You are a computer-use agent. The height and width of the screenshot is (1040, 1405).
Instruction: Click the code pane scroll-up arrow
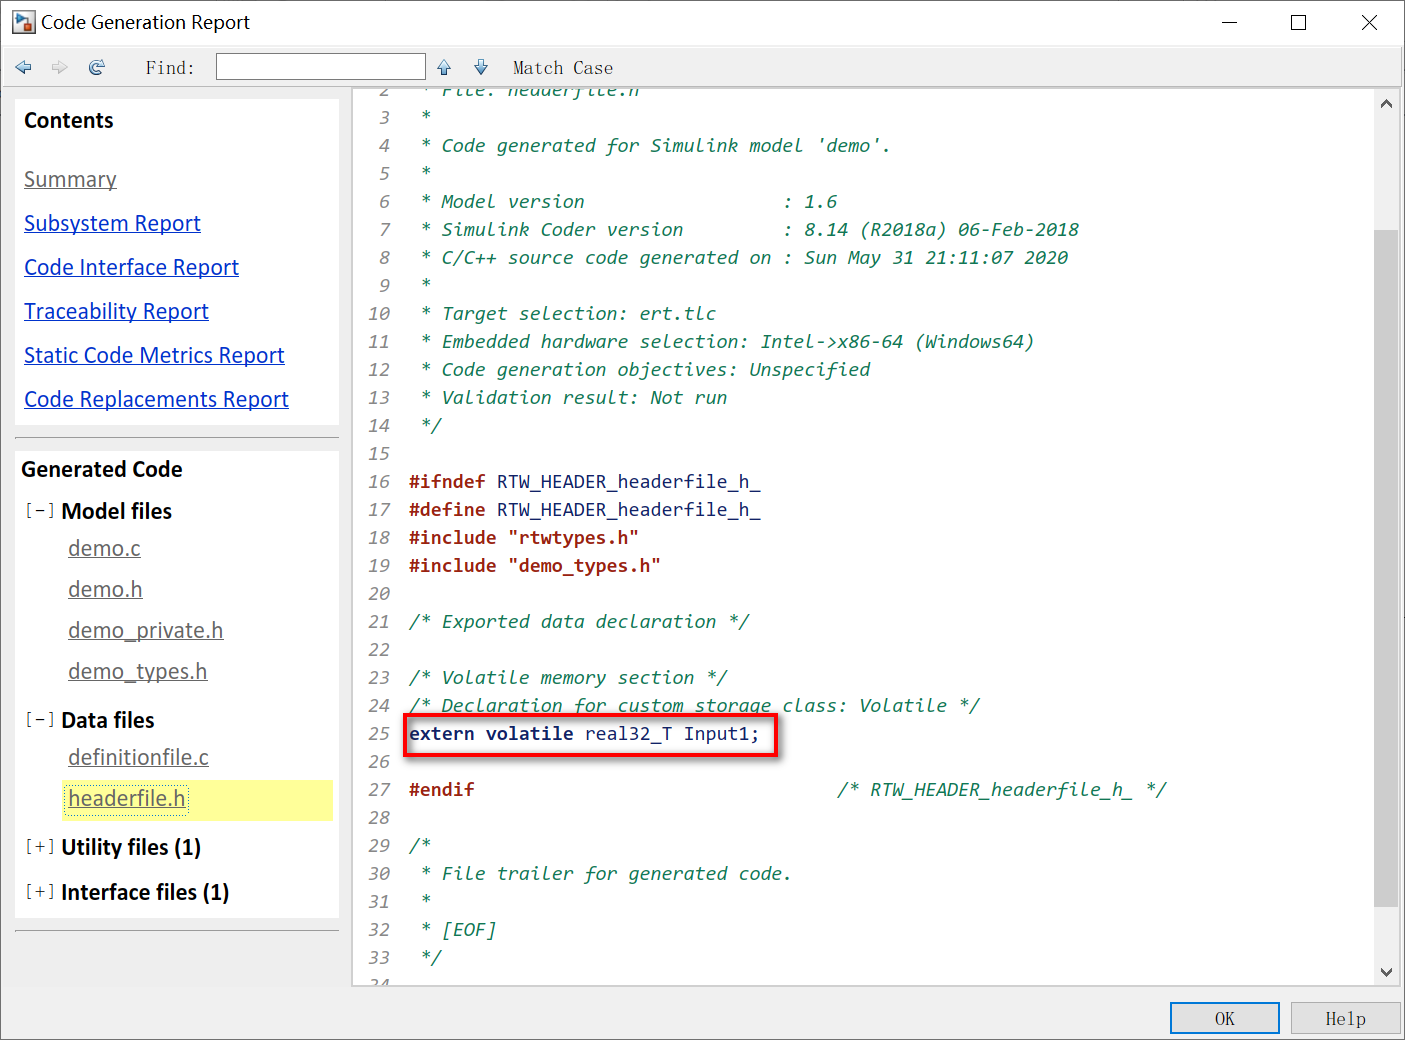pyautogui.click(x=1386, y=104)
